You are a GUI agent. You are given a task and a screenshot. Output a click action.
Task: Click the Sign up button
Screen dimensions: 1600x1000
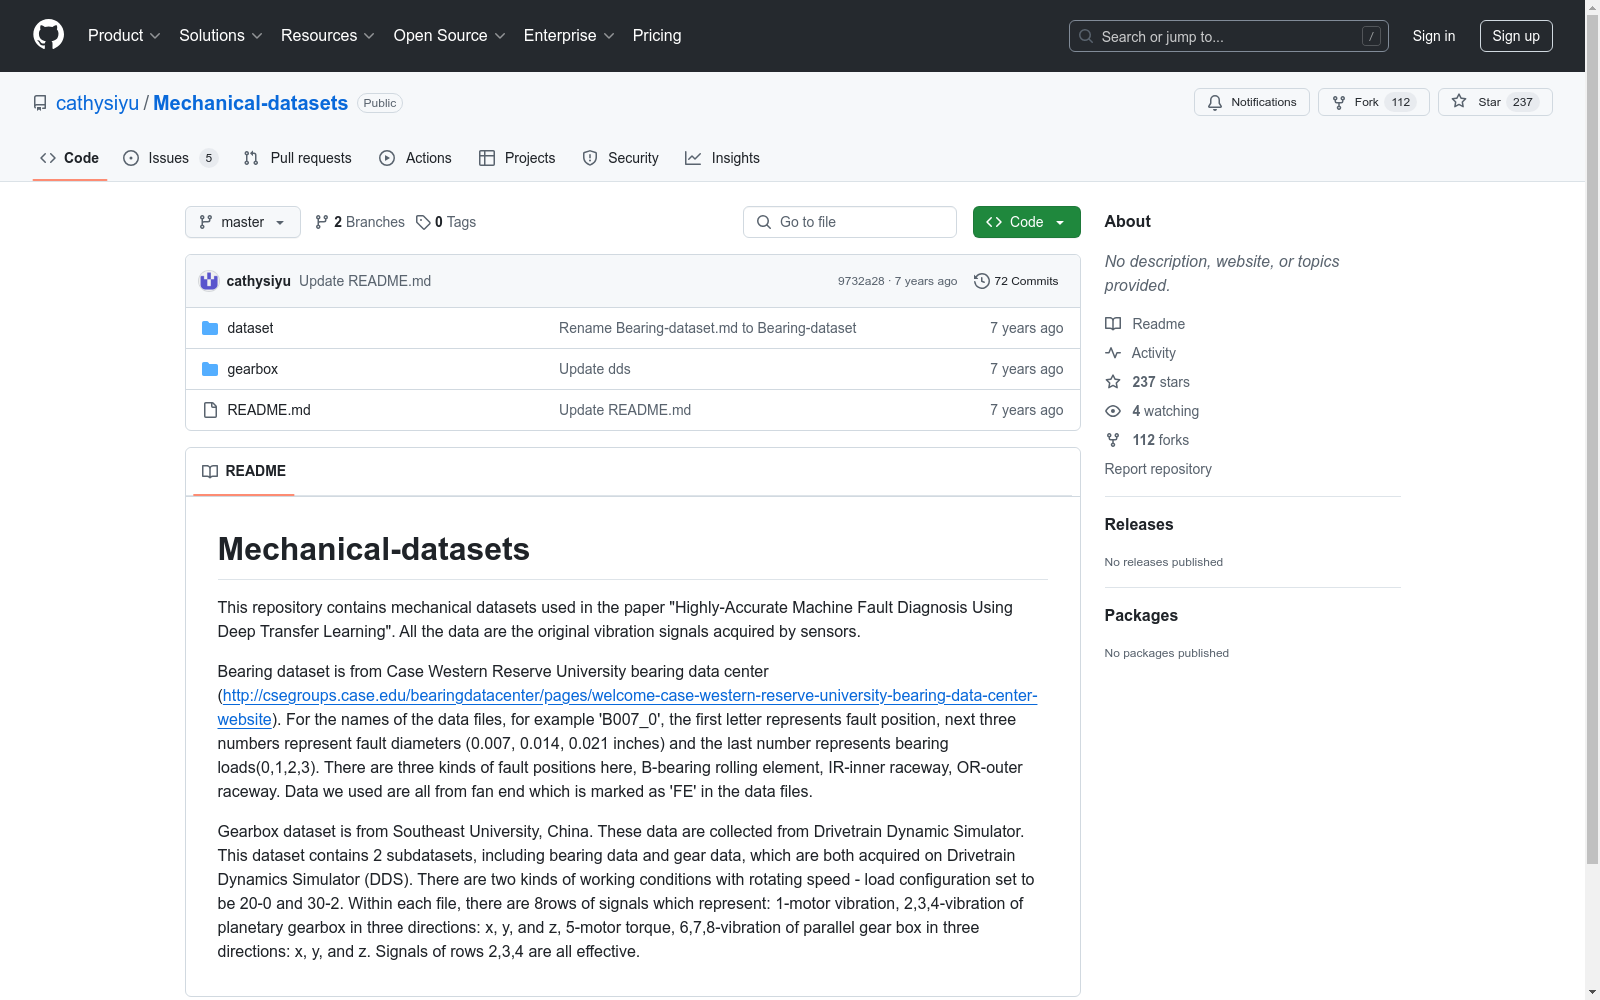(x=1515, y=36)
